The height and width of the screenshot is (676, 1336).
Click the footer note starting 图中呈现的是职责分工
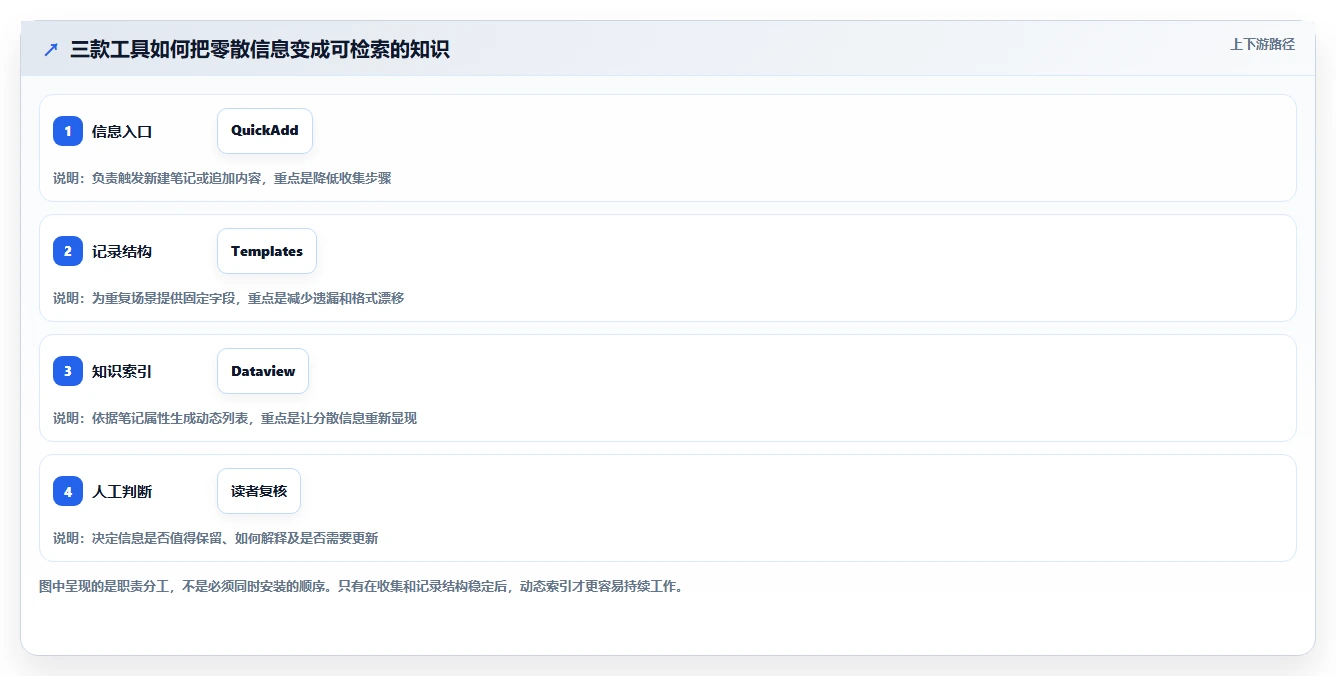pos(361,586)
